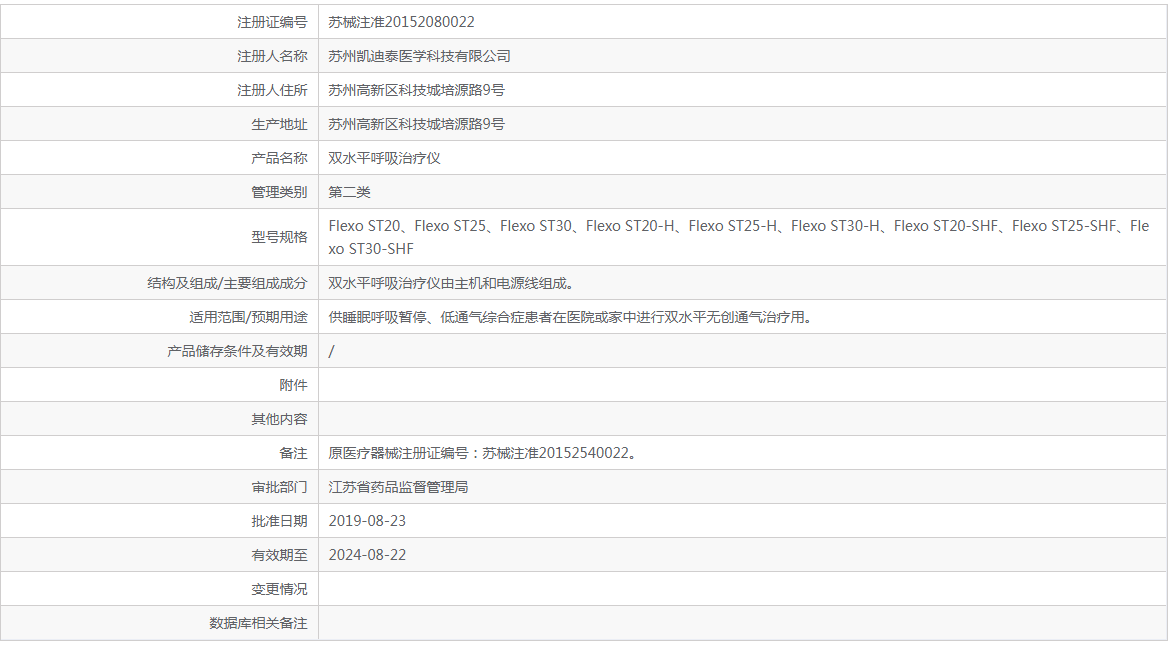Click the label 适用范围/预期用途
Image resolution: width=1173 pixels, height=650 pixels.
click(x=248, y=317)
